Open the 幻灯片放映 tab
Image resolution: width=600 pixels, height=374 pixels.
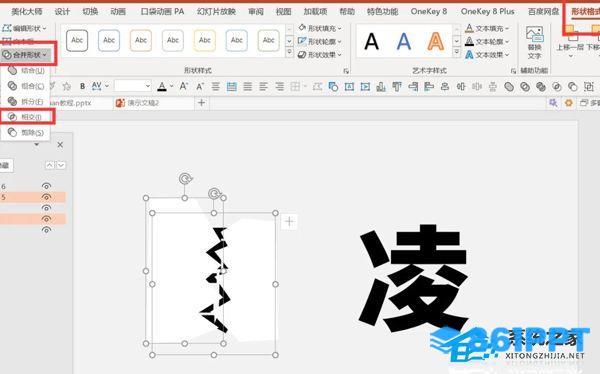217,12
